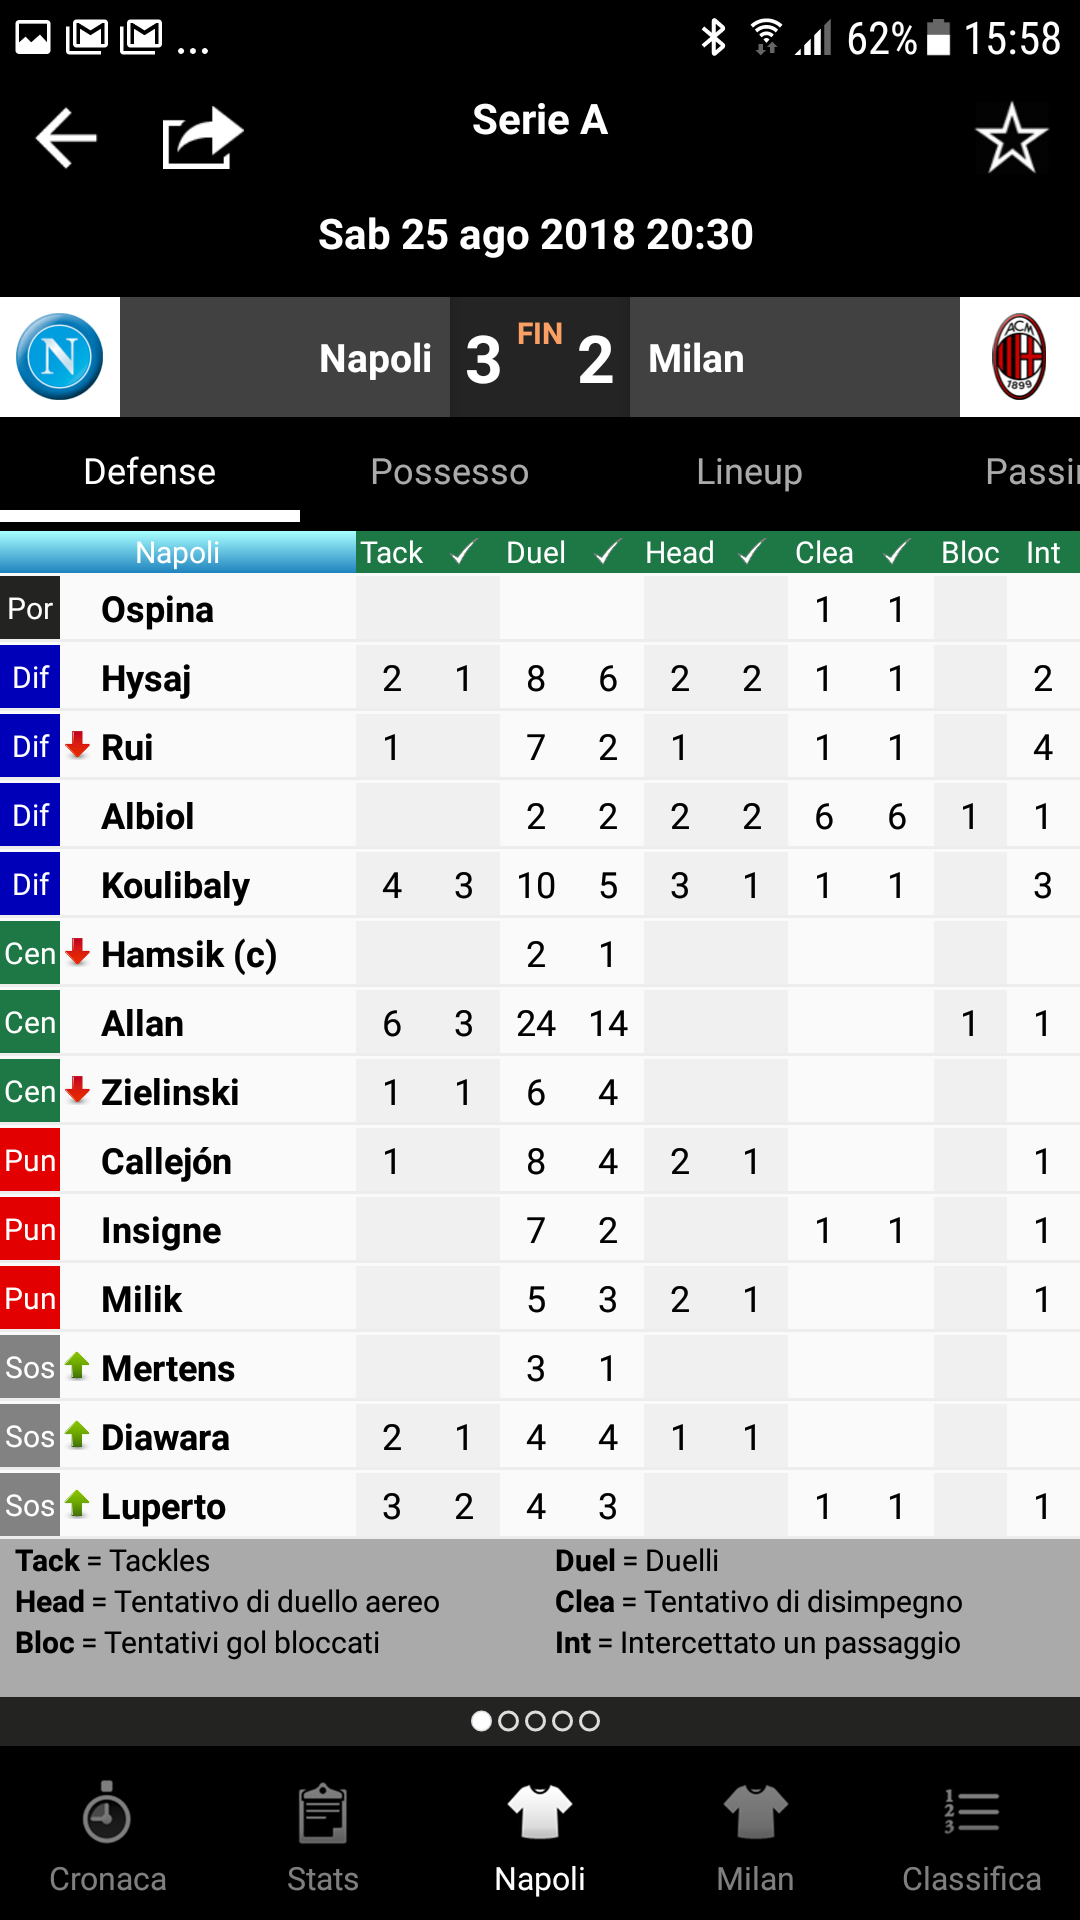The height and width of the screenshot is (1920, 1080).
Task: Tap the back arrow icon
Action: tap(66, 138)
